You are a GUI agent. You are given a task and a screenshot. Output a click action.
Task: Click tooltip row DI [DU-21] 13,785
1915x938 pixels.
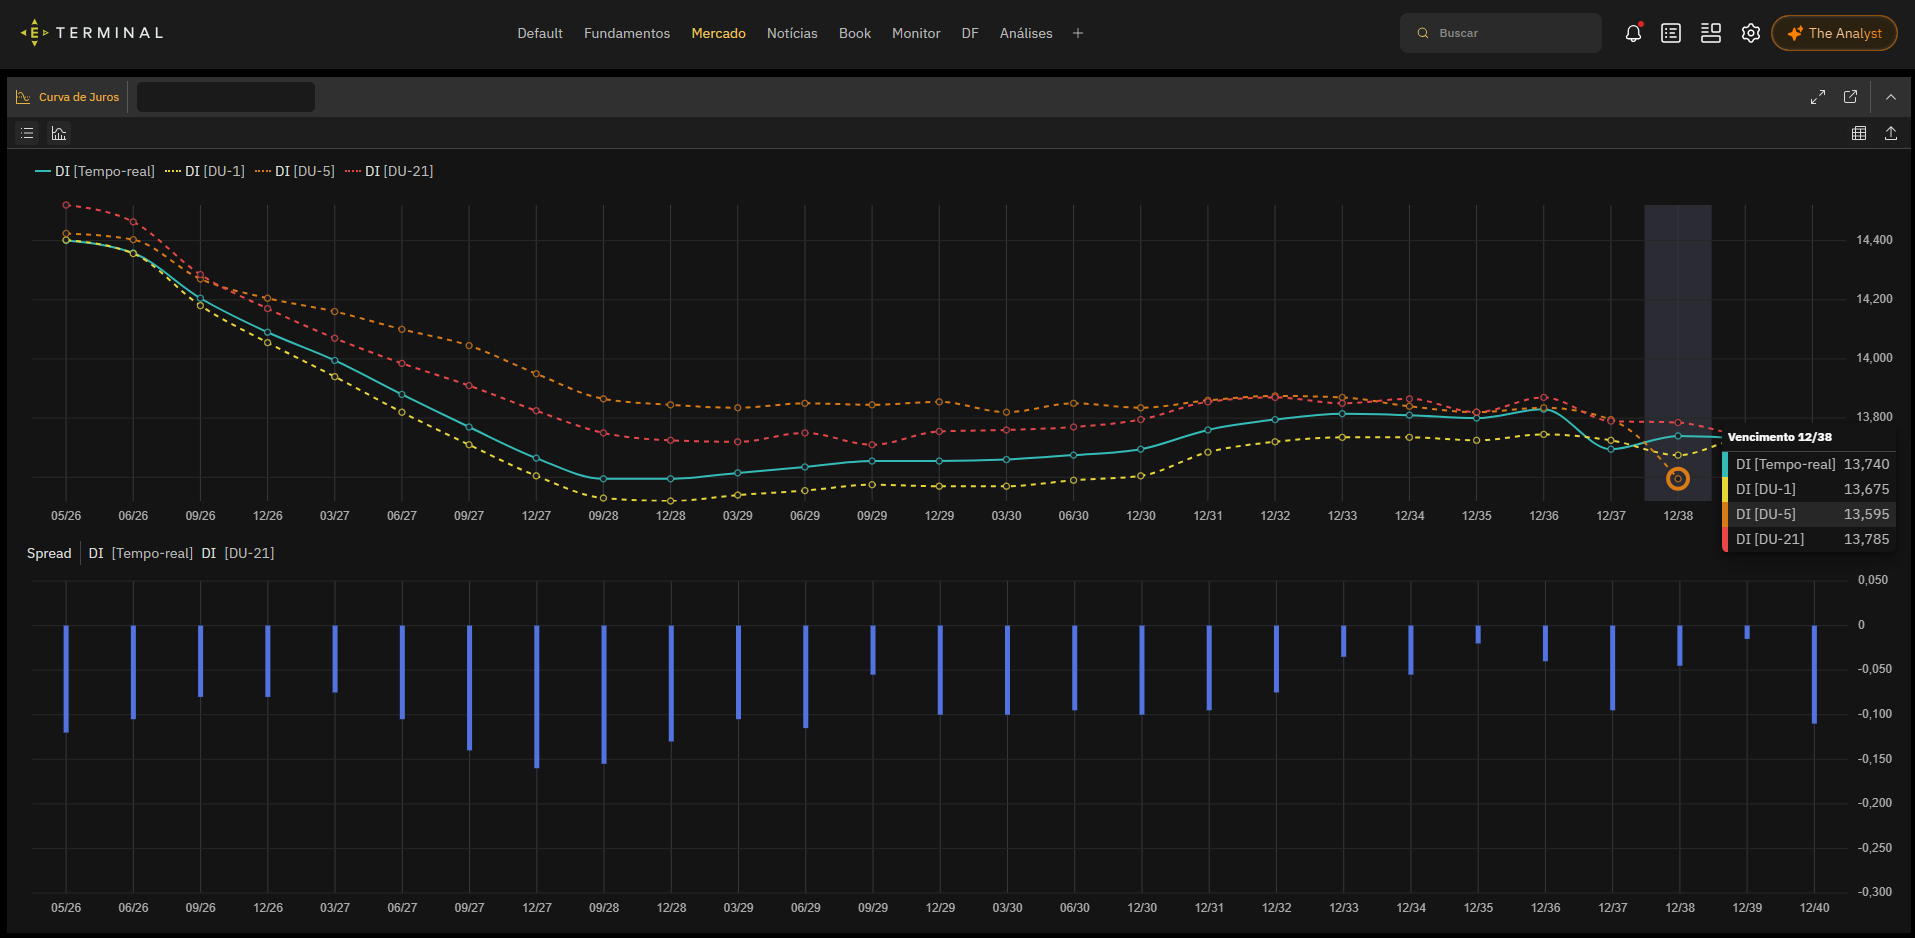[1809, 539]
